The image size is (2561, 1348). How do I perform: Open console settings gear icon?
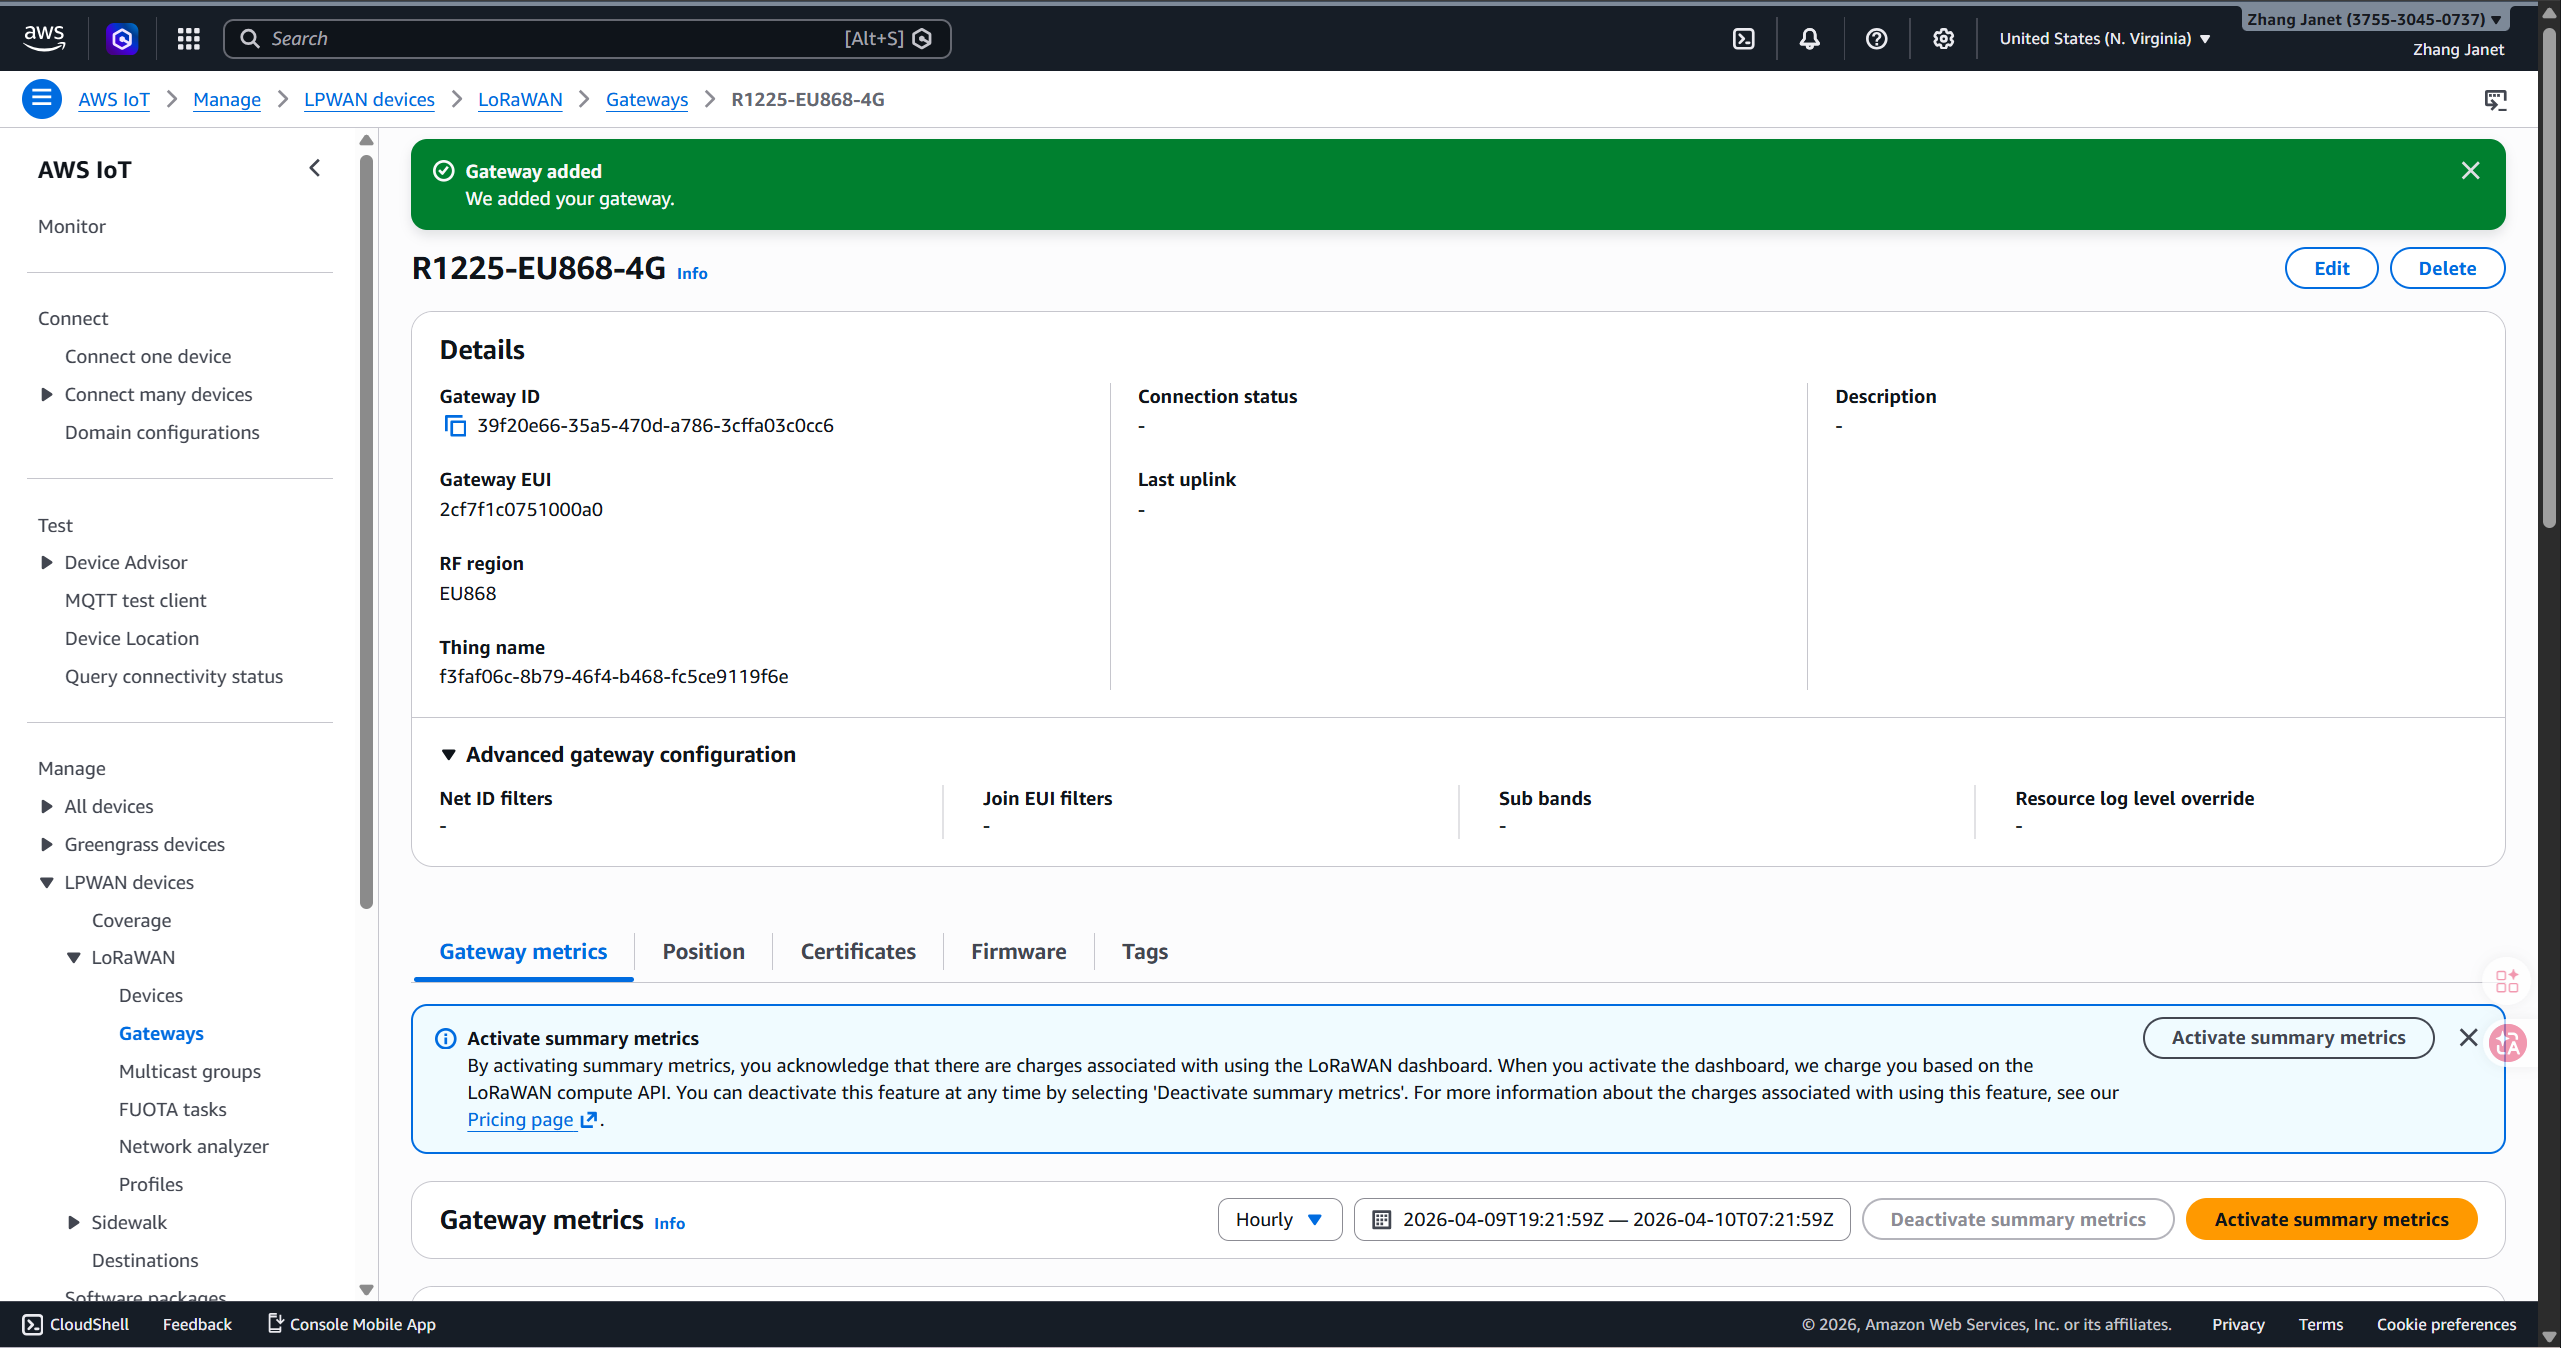click(x=1943, y=39)
